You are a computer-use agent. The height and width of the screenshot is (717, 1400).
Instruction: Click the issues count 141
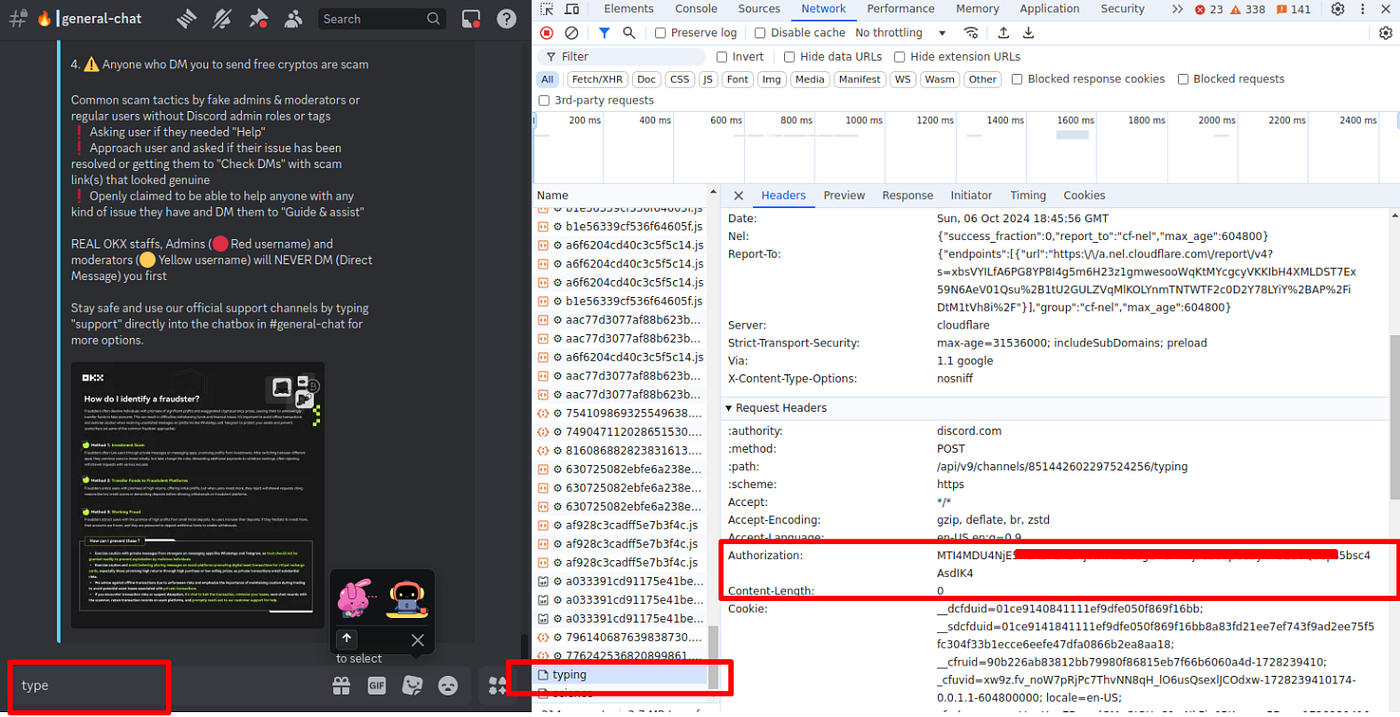tap(1294, 9)
